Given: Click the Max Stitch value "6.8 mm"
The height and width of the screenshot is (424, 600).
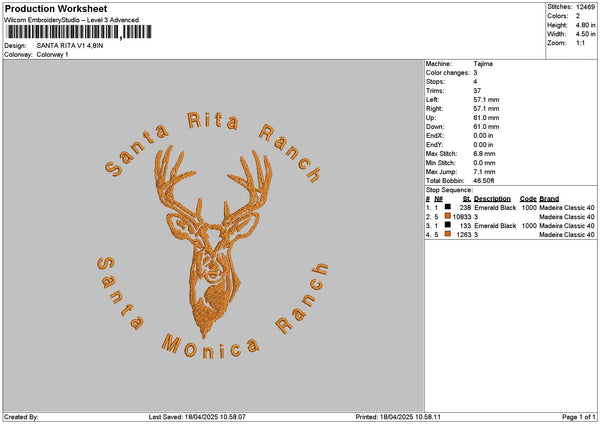Looking at the screenshot, I should pyautogui.click(x=484, y=154).
